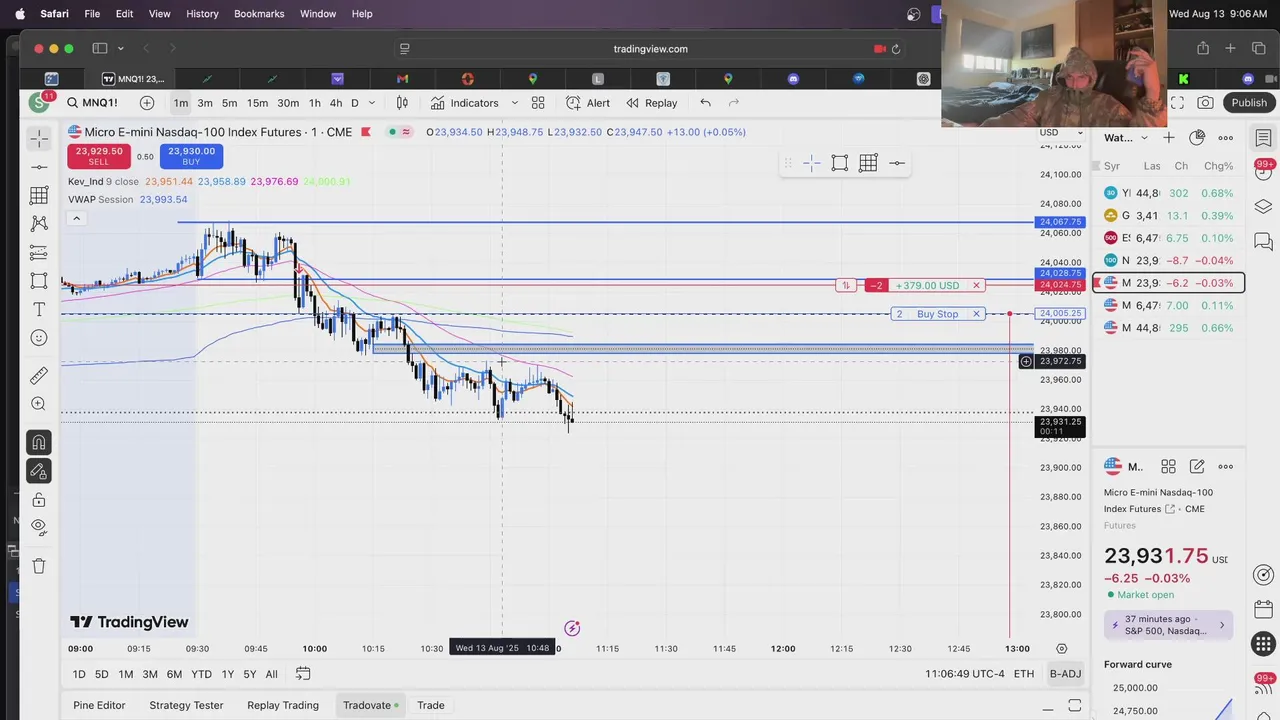Reverse the position with the arrows icon
This screenshot has height=720, width=1280.
(846, 285)
